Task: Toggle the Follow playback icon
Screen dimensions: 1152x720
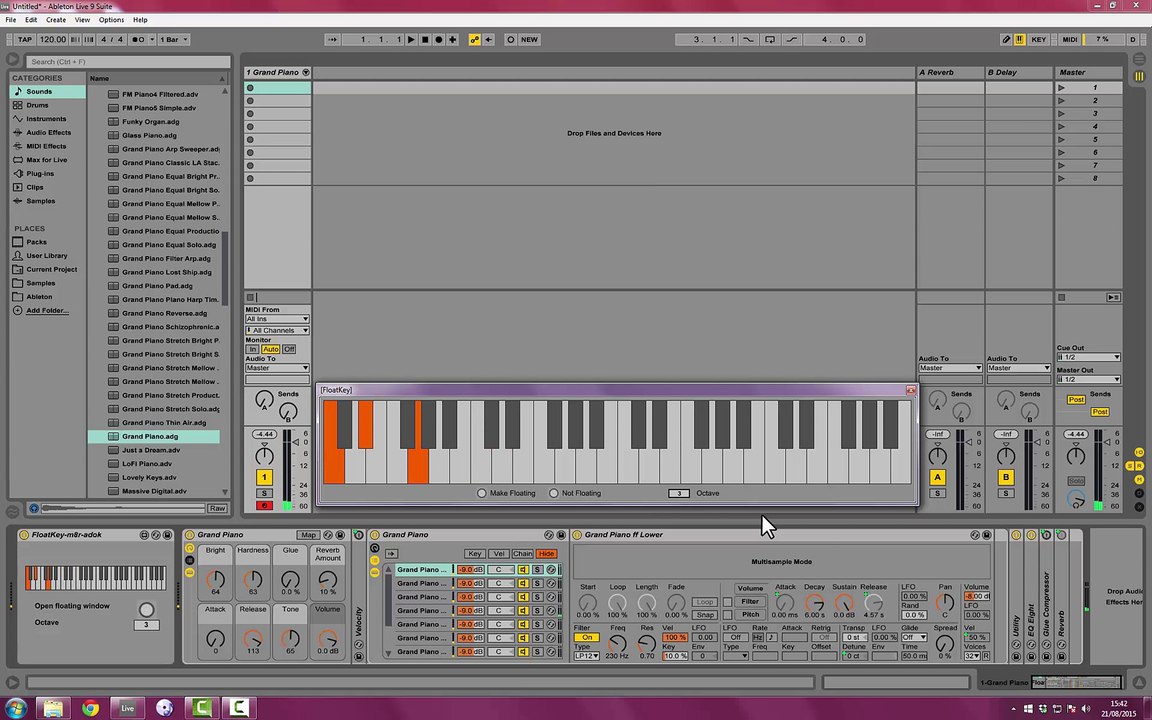Action: (333, 40)
